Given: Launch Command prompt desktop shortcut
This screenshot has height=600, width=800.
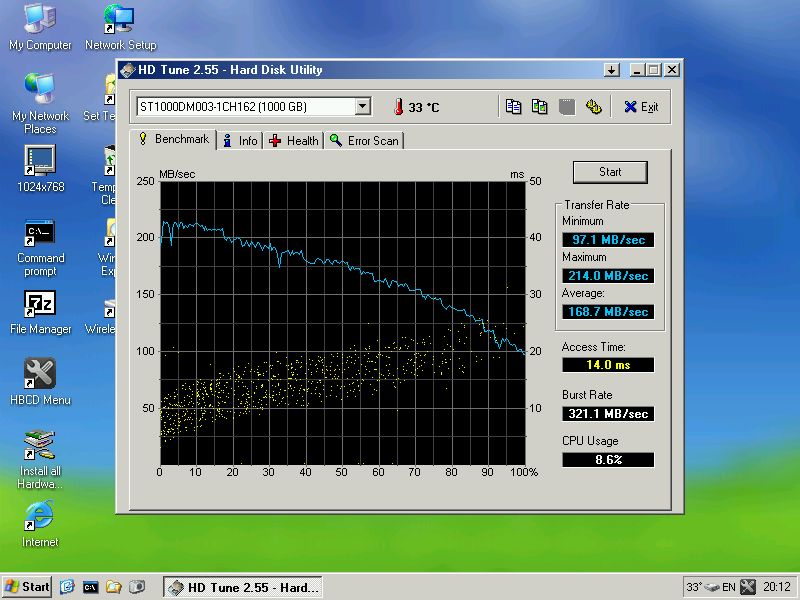Looking at the screenshot, I should (40, 248).
